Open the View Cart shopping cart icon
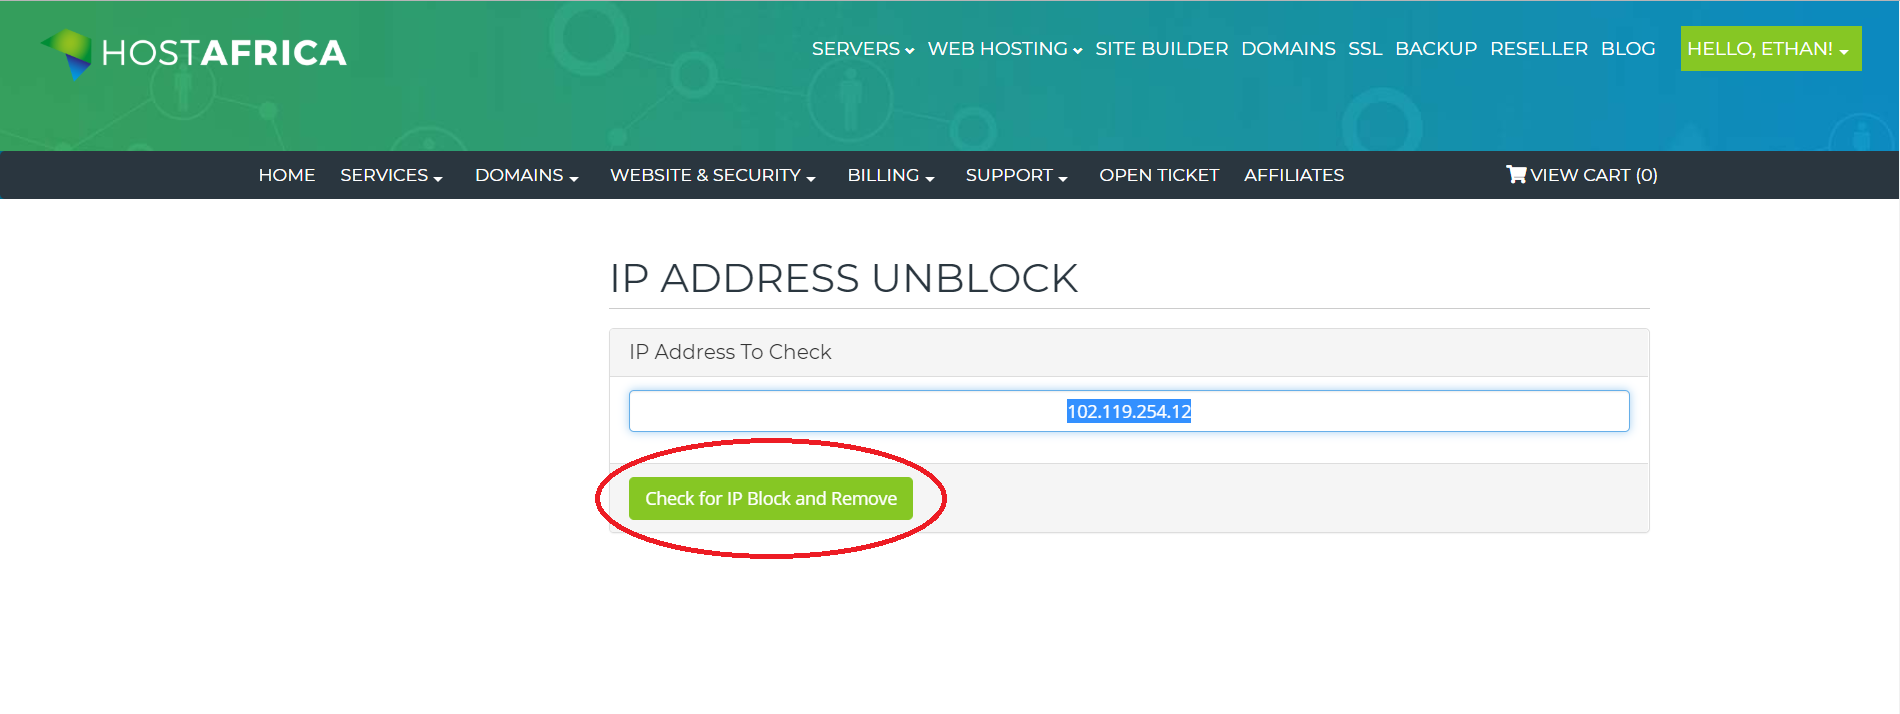The image size is (1900, 714). [1516, 175]
